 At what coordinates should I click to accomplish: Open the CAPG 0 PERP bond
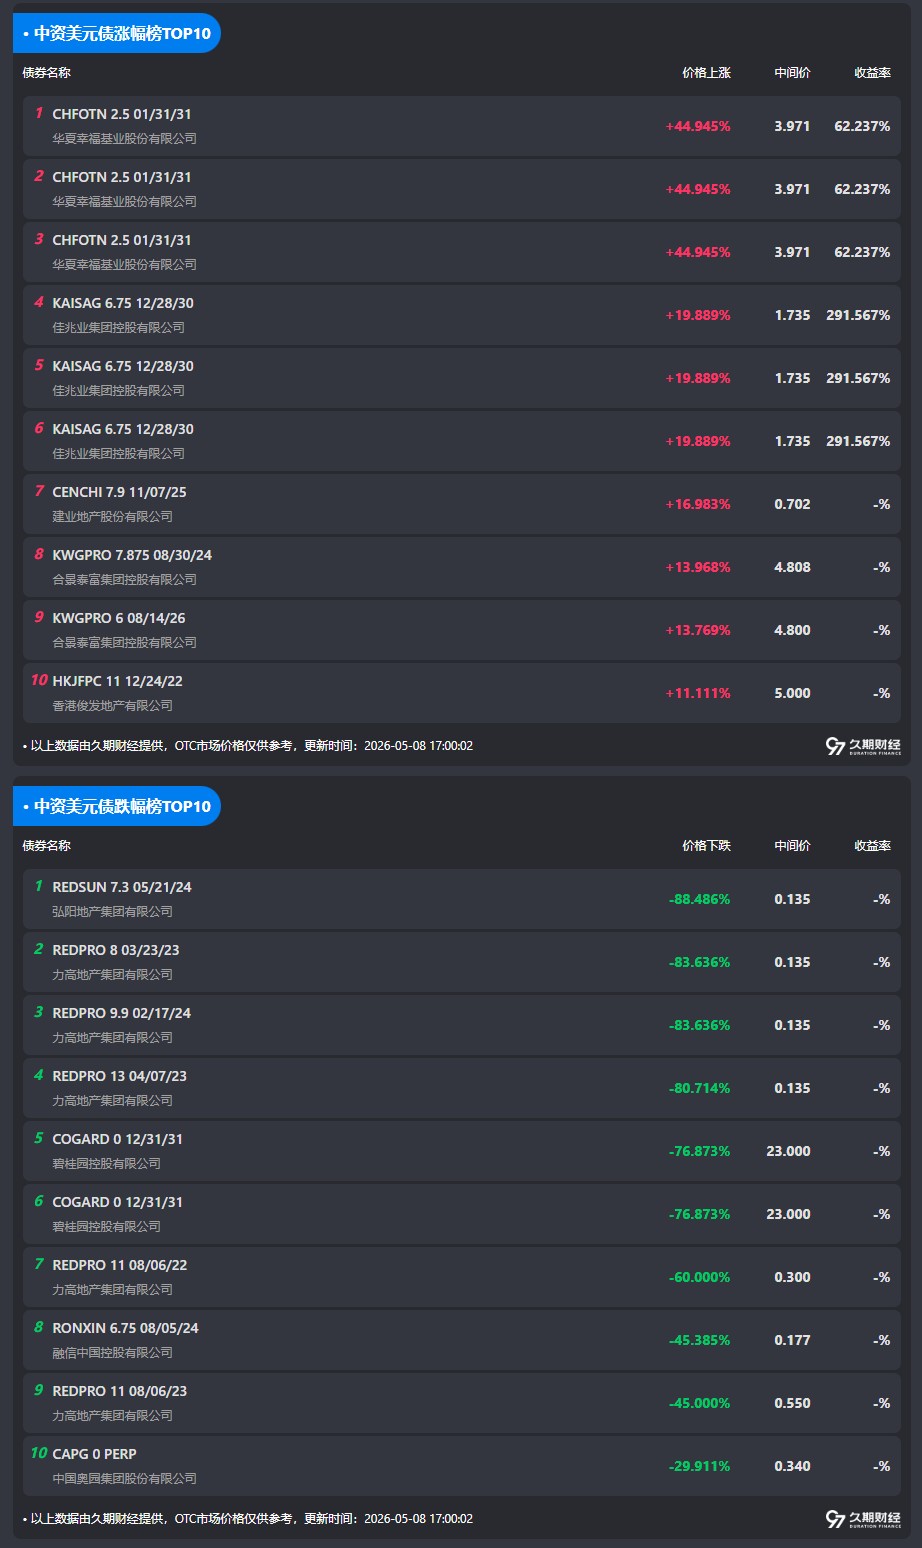pos(462,1466)
